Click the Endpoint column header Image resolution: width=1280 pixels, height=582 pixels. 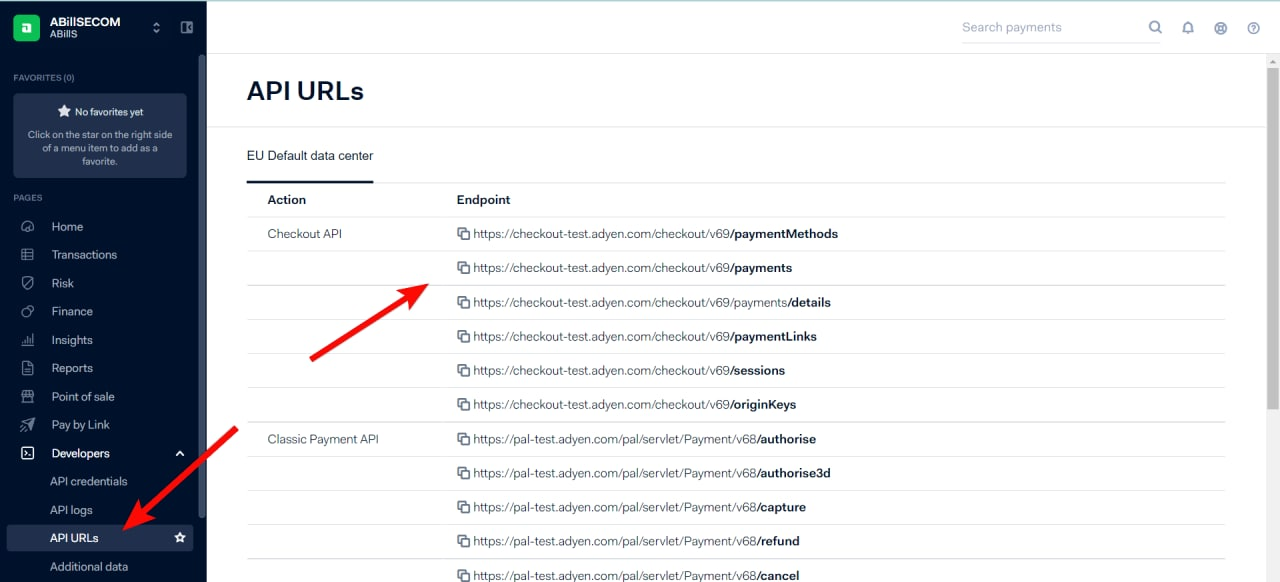[x=484, y=200]
